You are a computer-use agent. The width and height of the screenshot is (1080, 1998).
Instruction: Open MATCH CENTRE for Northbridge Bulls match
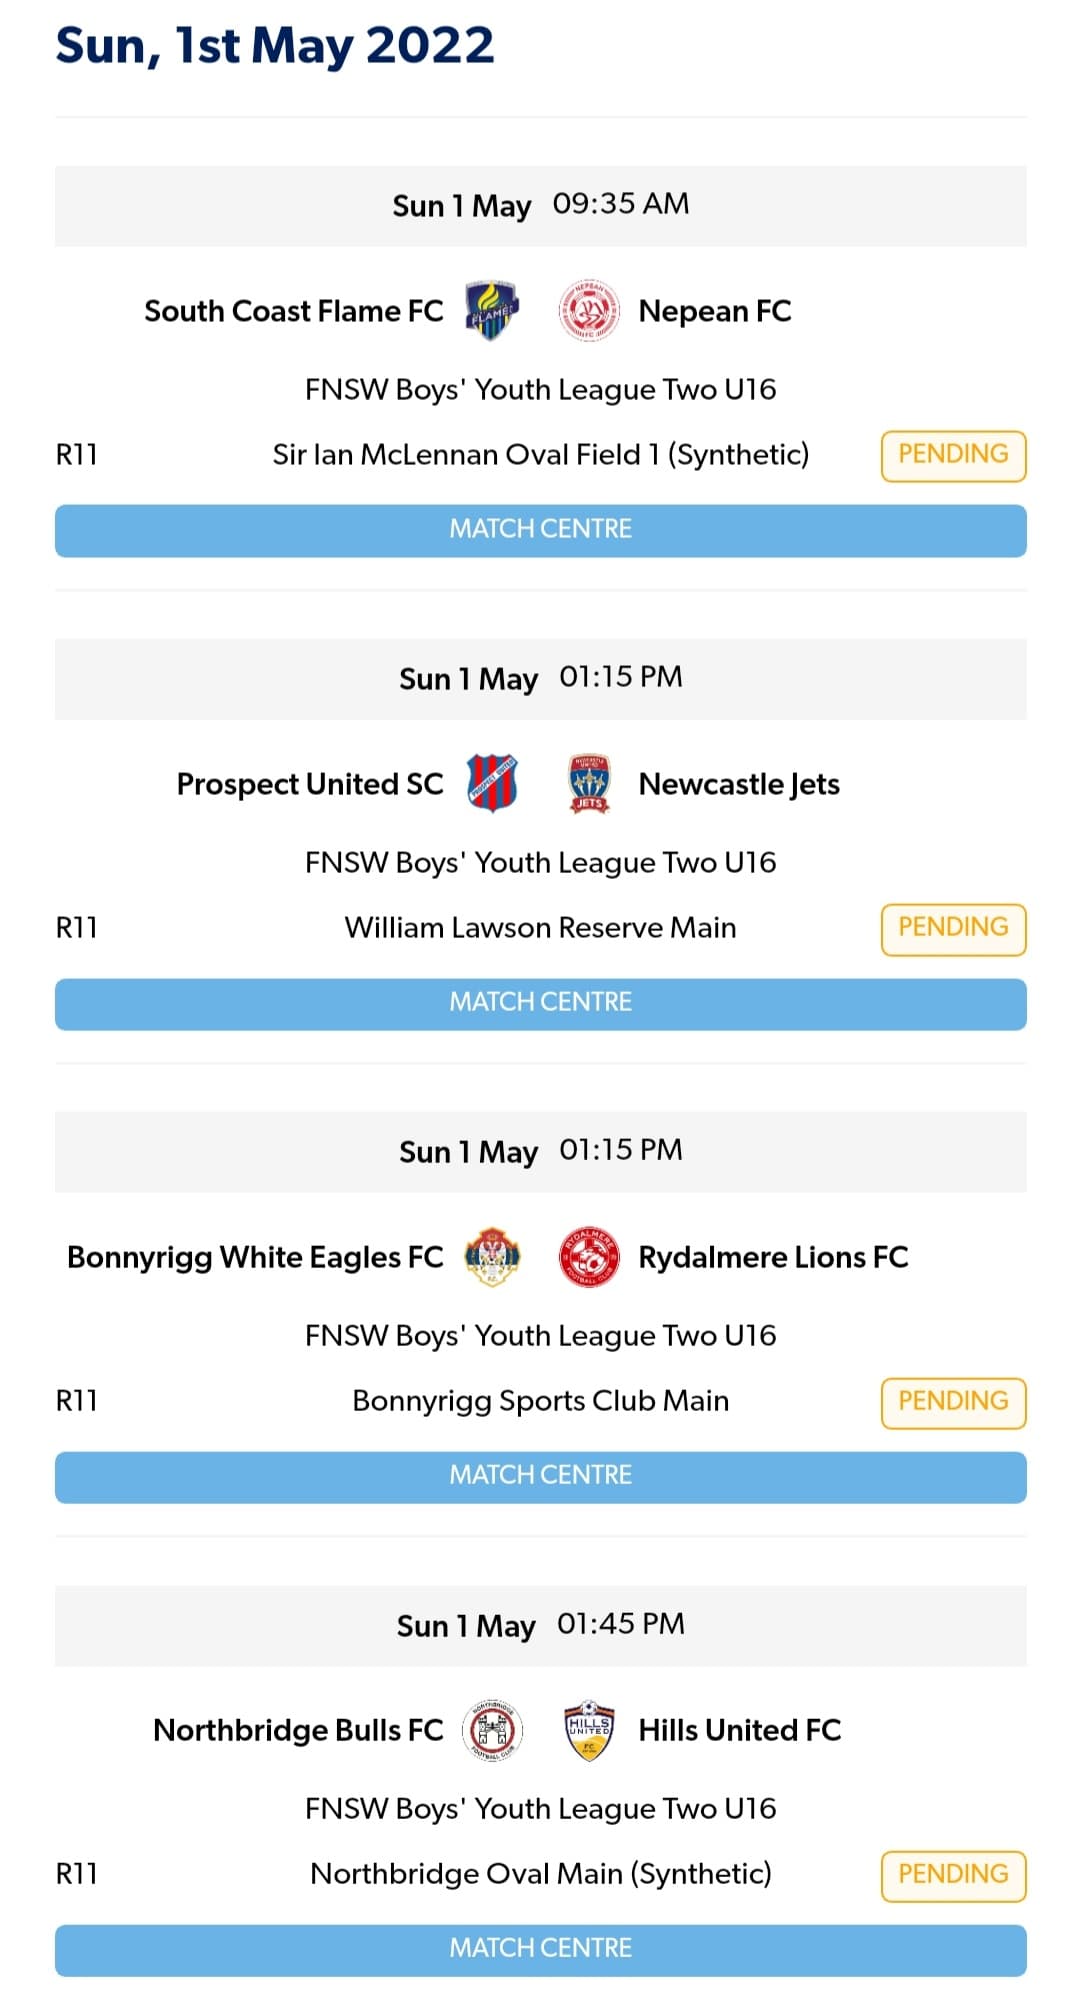pos(541,1947)
